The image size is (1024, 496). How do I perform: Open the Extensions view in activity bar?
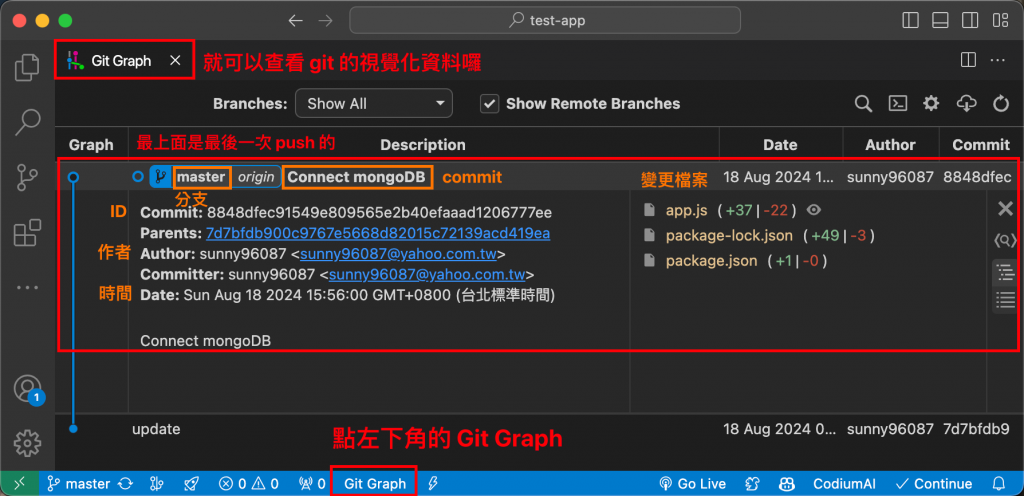click(27, 232)
